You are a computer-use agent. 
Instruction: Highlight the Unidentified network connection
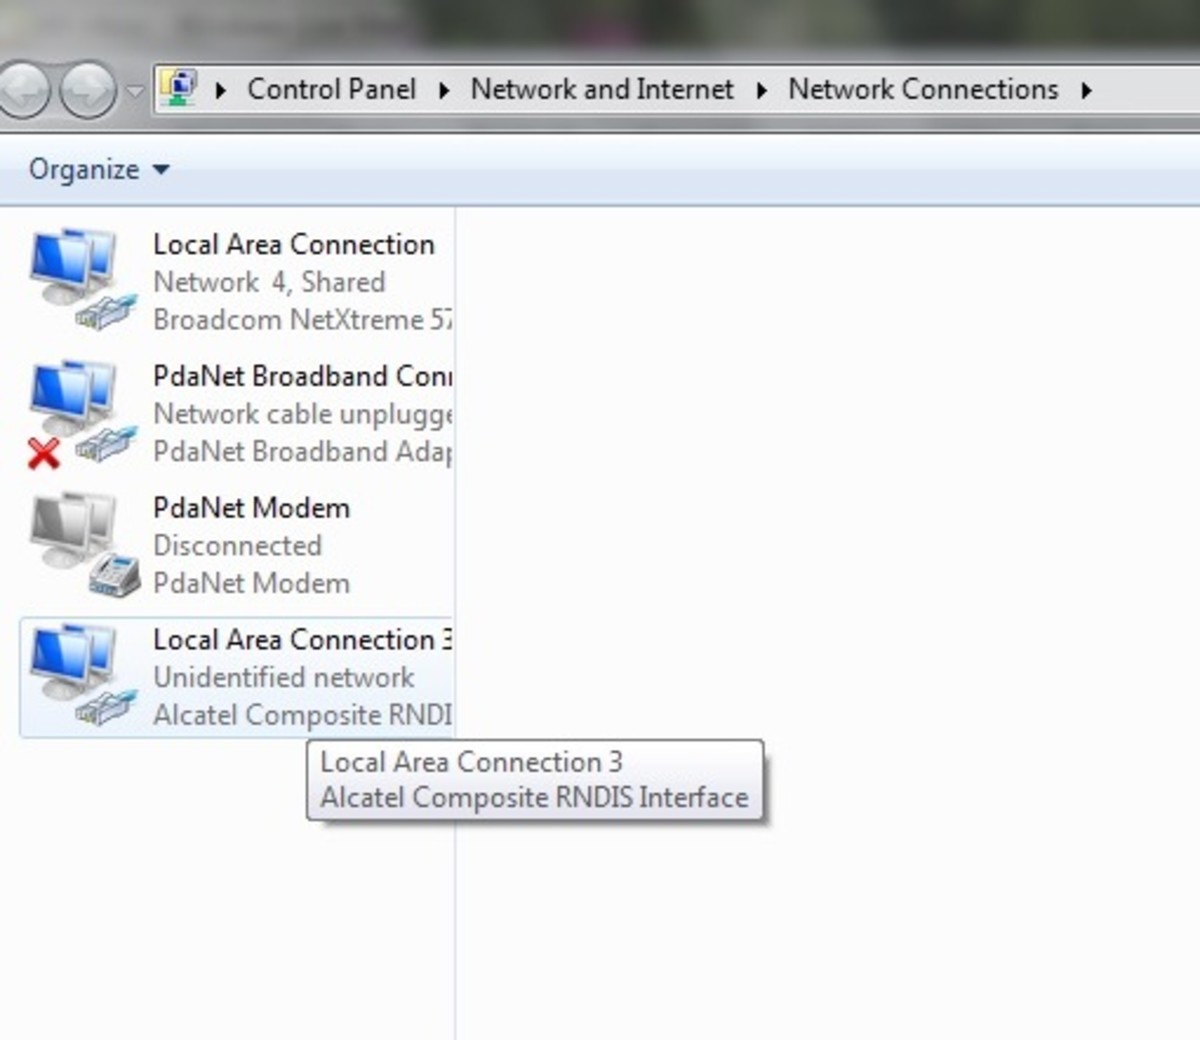284,677
